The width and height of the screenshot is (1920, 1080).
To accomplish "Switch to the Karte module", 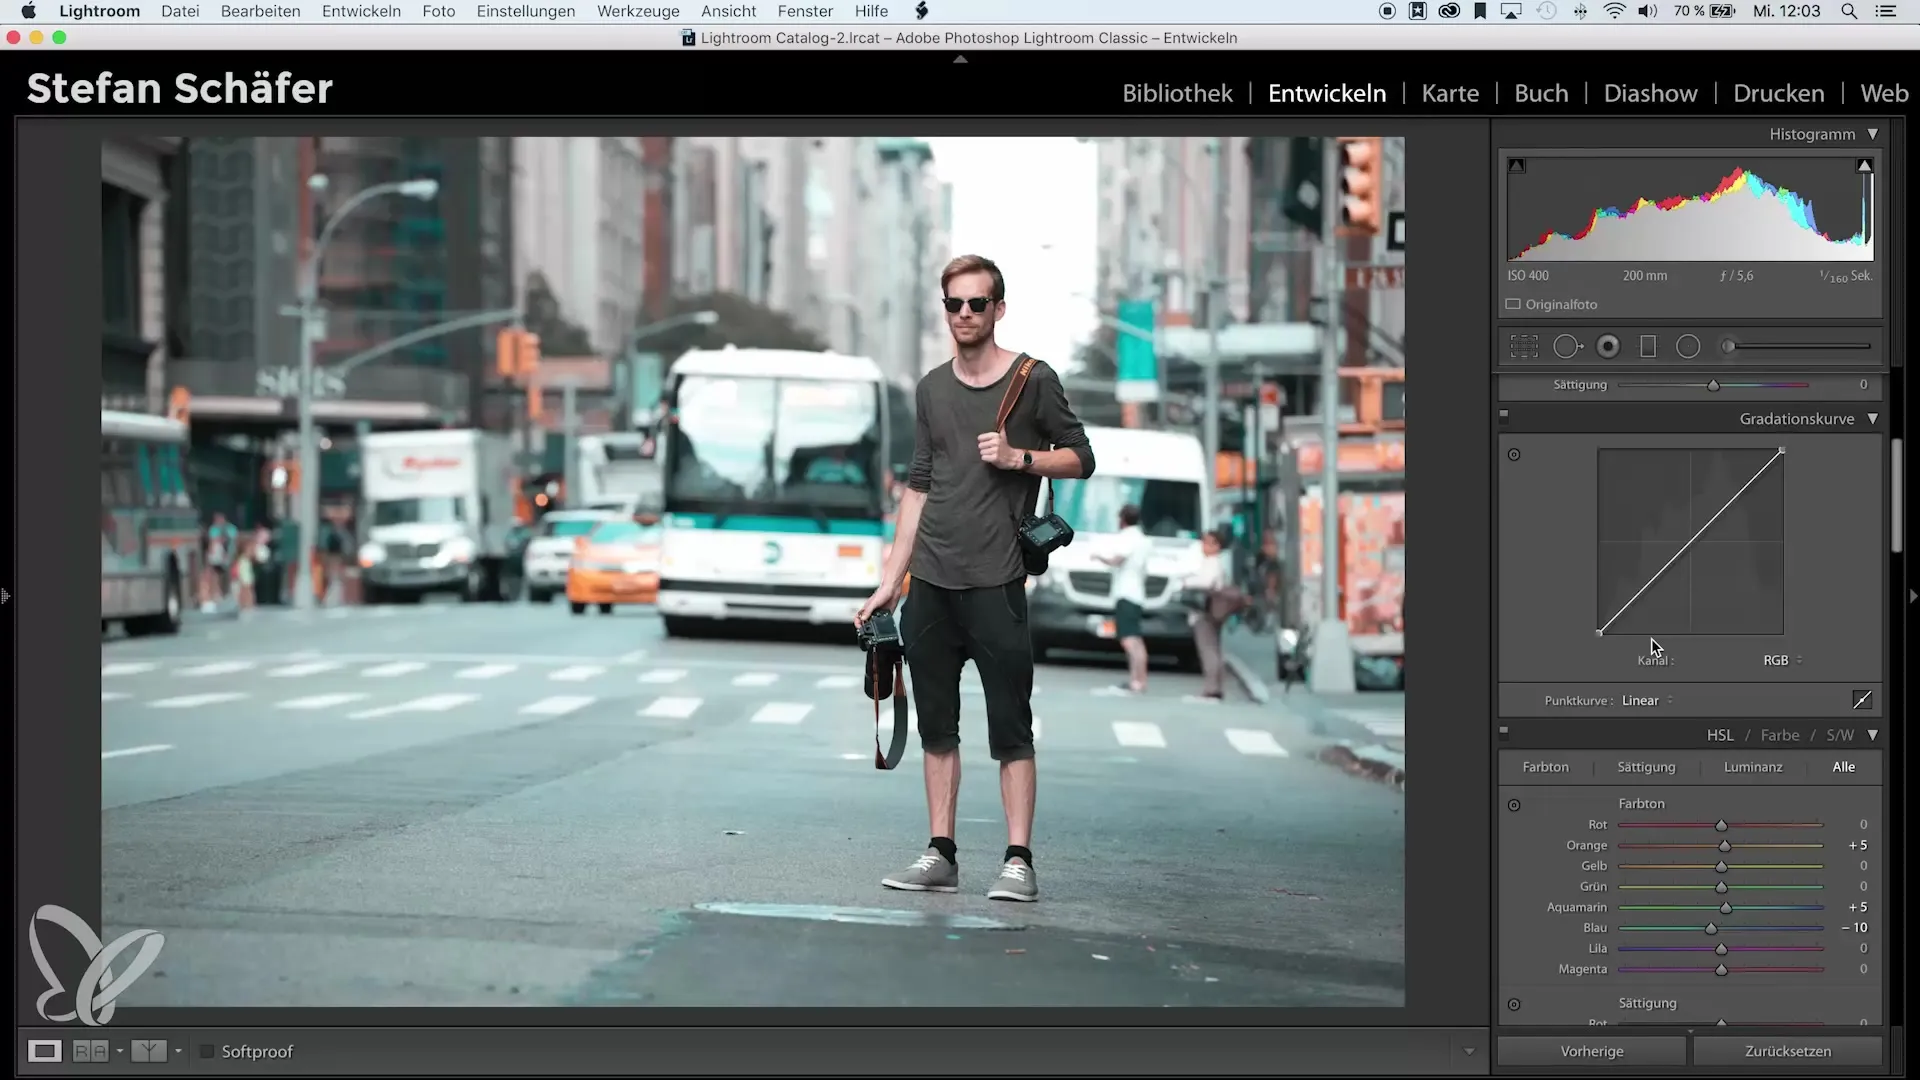I will pyautogui.click(x=1450, y=93).
